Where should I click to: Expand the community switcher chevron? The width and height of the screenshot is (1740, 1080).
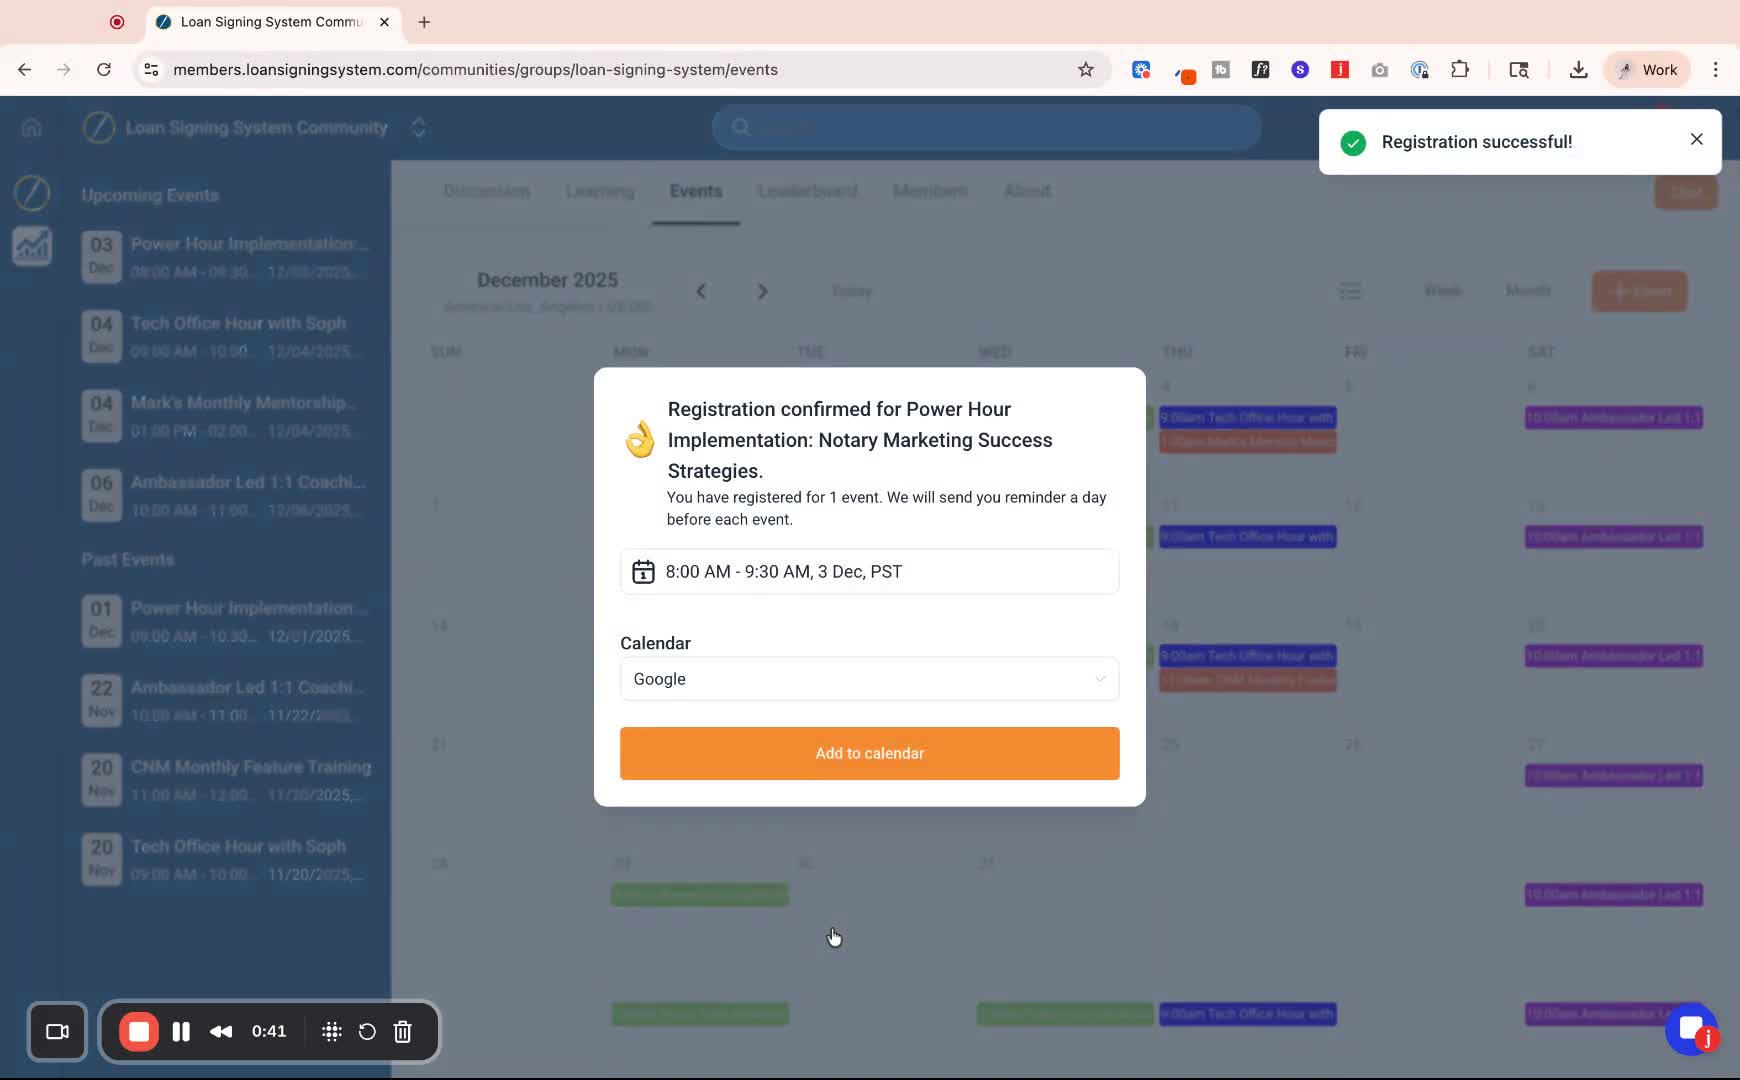click(419, 128)
